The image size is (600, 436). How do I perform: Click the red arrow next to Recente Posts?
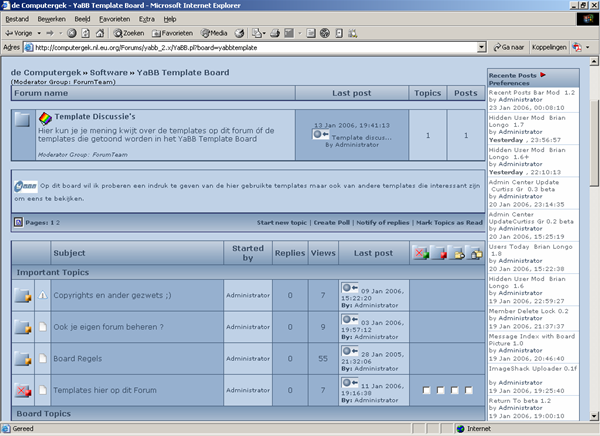(x=543, y=75)
